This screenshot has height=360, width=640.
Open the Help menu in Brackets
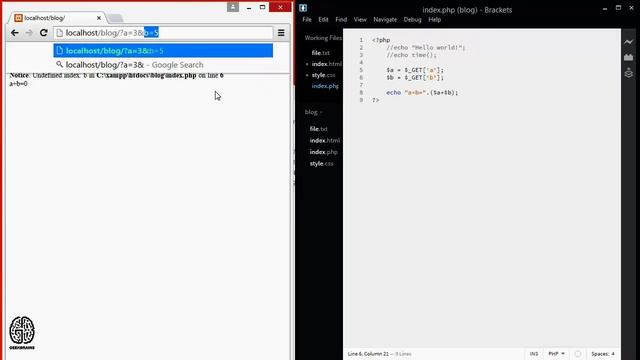(x=435, y=20)
